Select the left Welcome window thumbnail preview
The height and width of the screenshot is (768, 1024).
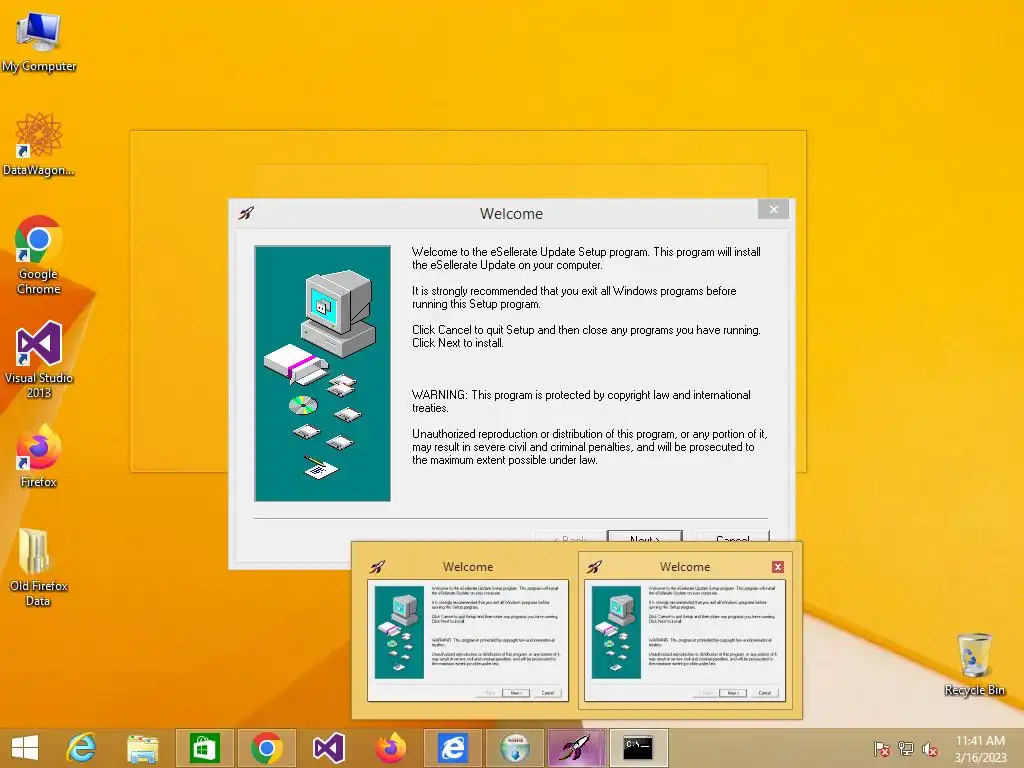(x=468, y=630)
